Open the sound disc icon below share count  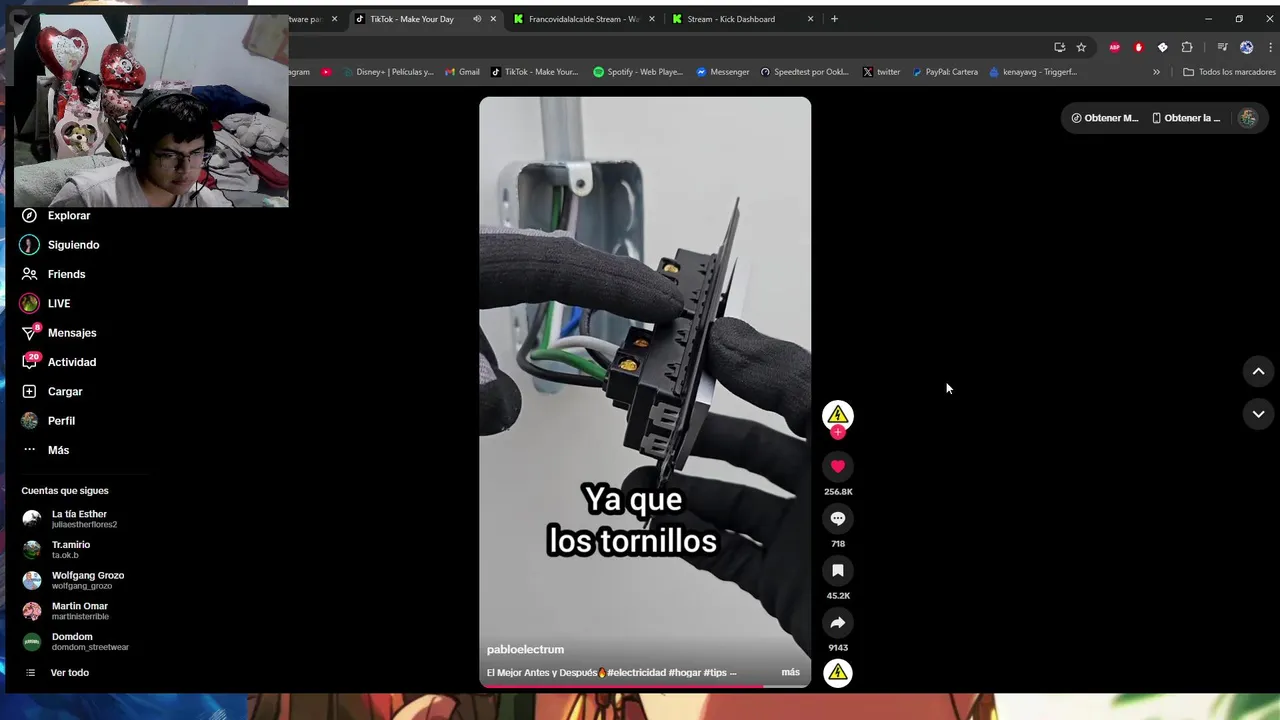tap(838, 673)
